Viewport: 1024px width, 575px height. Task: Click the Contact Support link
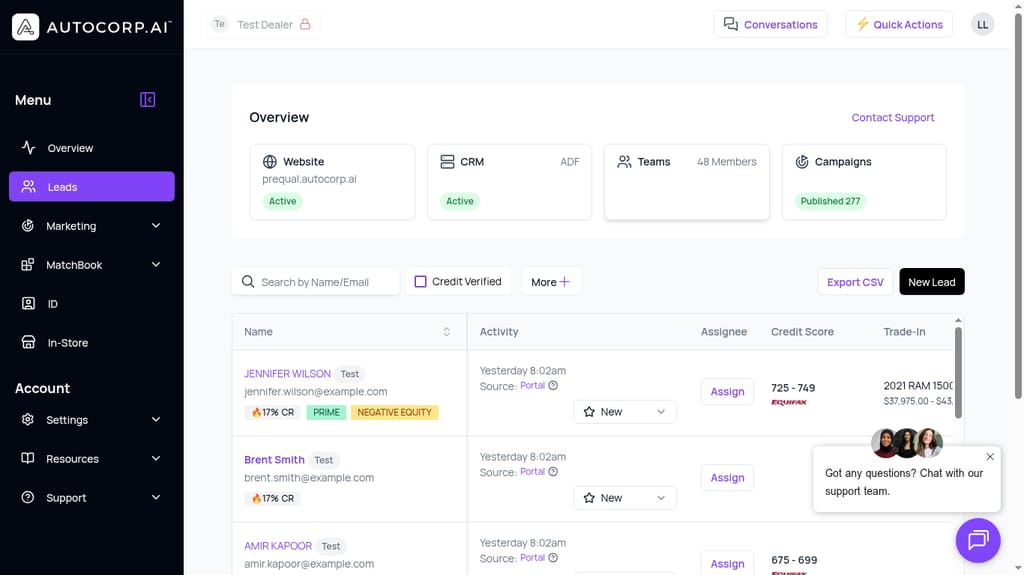click(x=893, y=118)
